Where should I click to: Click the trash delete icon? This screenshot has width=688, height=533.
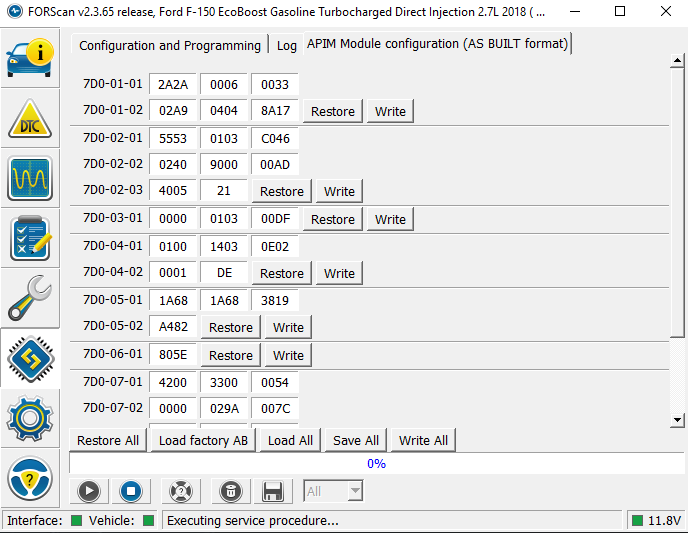(231, 491)
